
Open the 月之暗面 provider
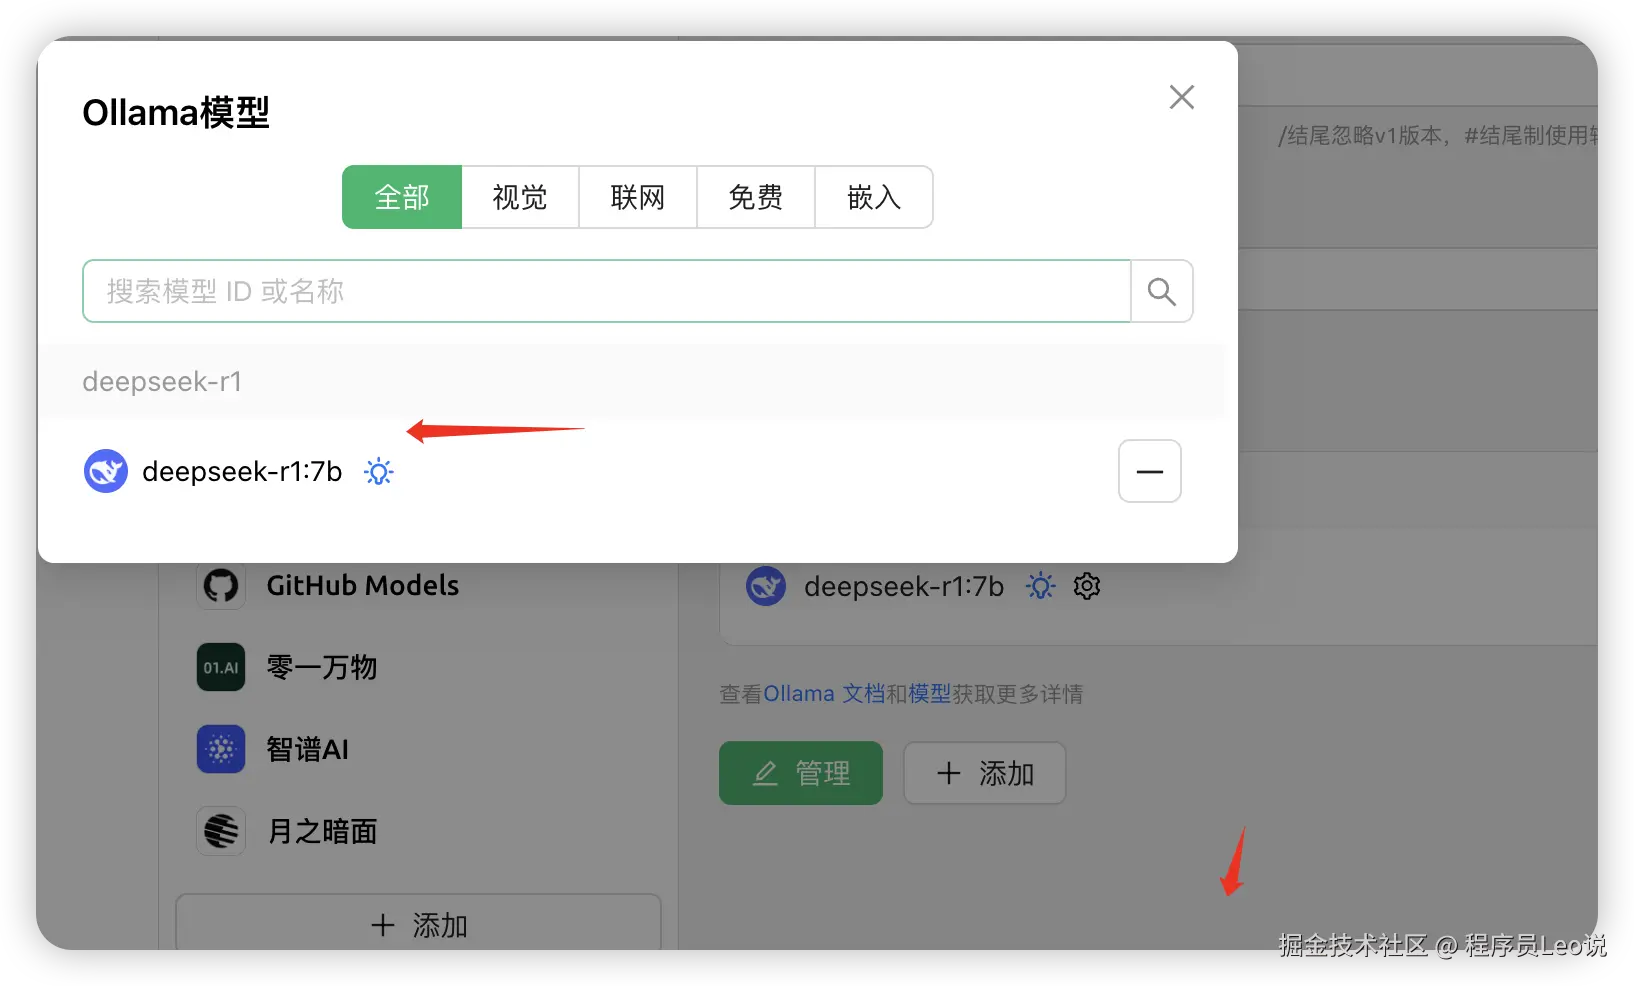tap(322, 831)
